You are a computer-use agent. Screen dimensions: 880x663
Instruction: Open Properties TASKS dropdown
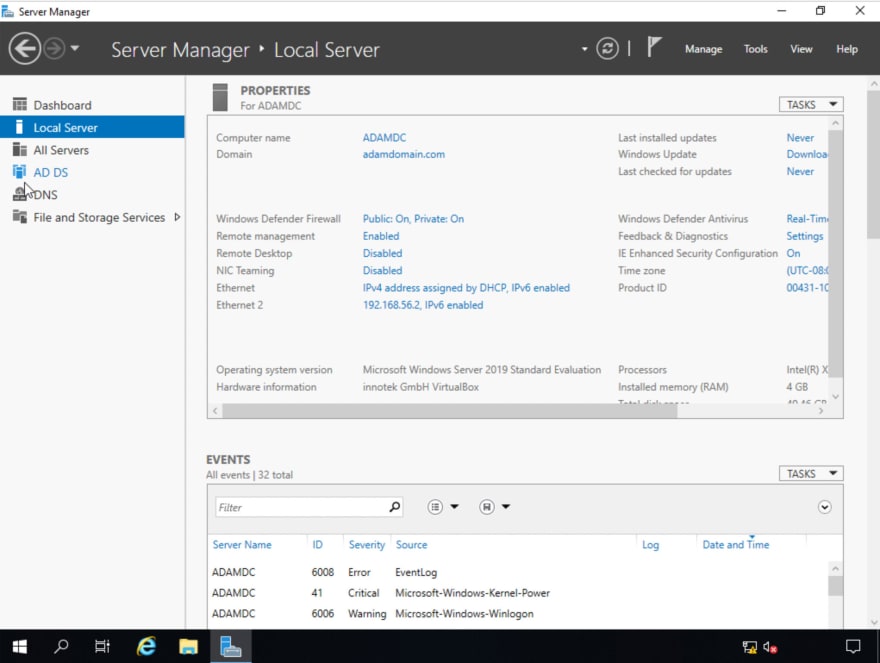[810, 104]
